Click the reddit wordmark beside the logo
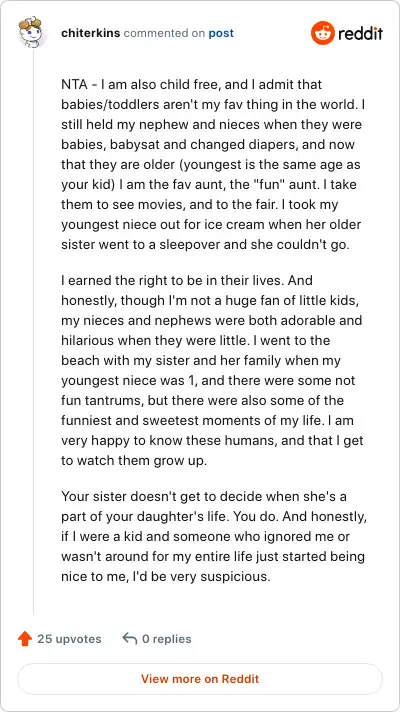Image resolution: width=400 pixels, height=712 pixels. 361,34
